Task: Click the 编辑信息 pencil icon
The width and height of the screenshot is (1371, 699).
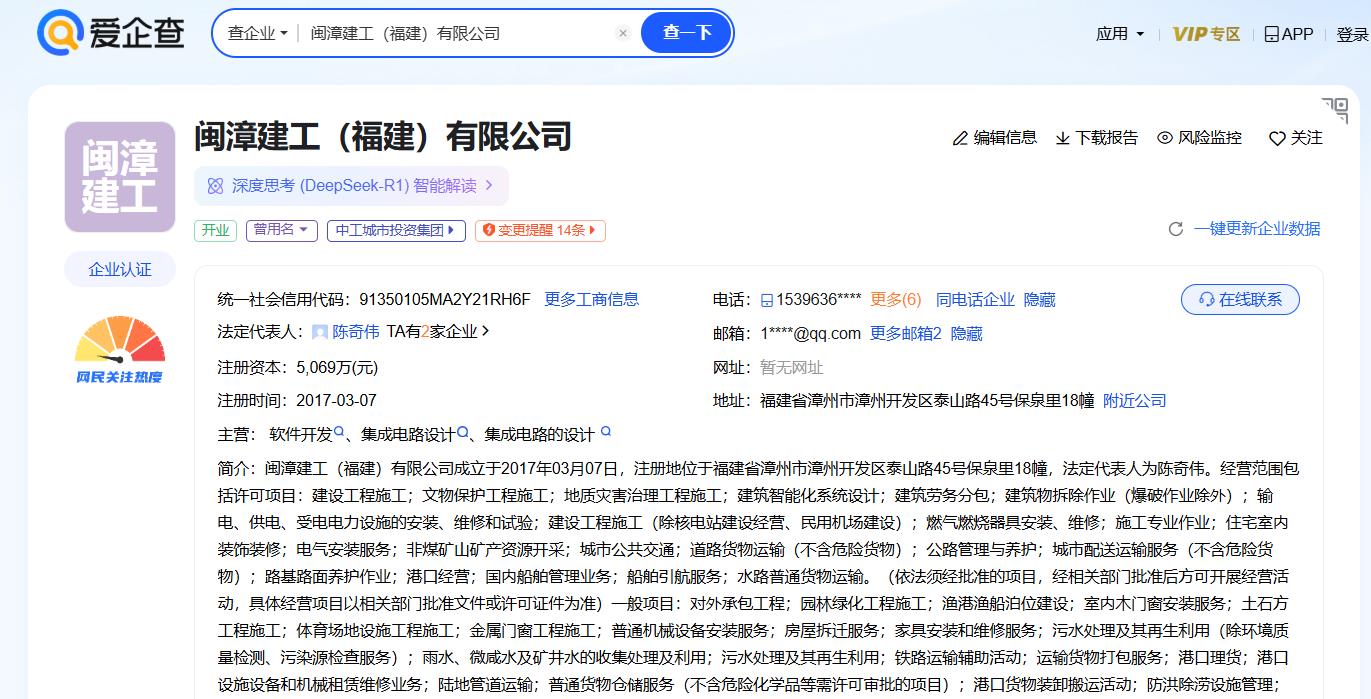Action: (960, 138)
